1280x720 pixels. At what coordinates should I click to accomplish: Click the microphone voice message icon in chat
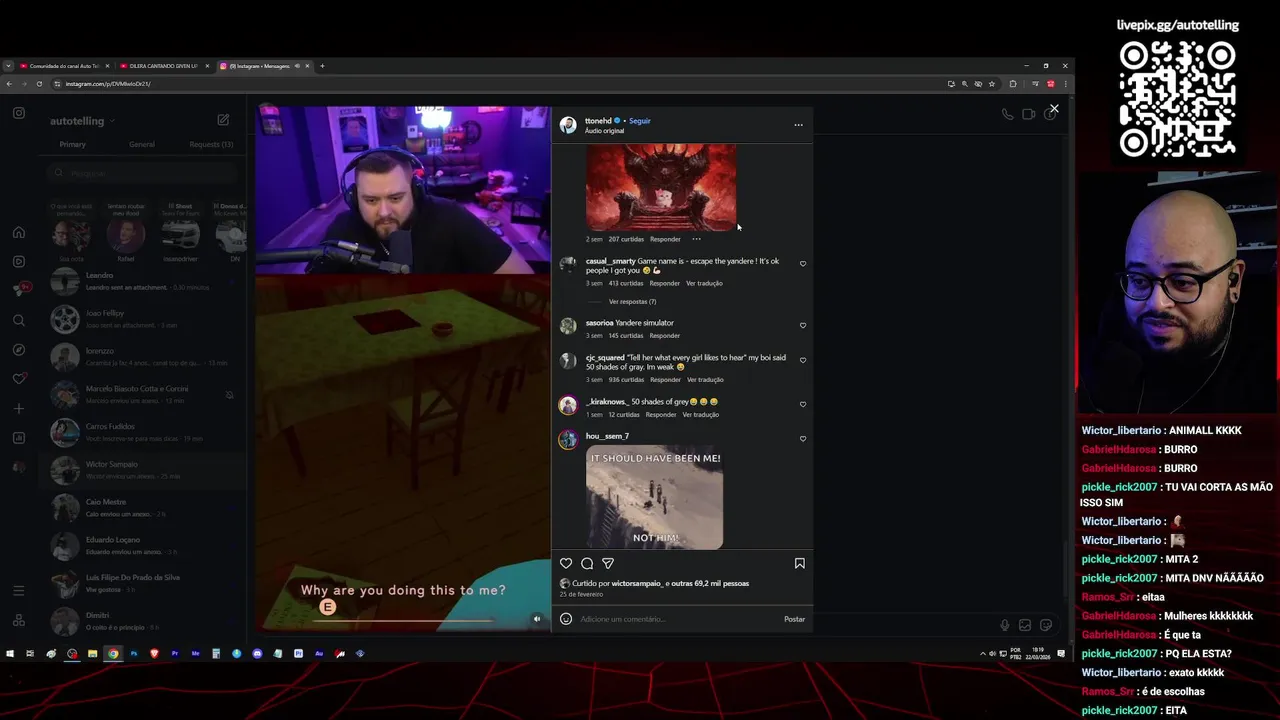click(x=1005, y=625)
